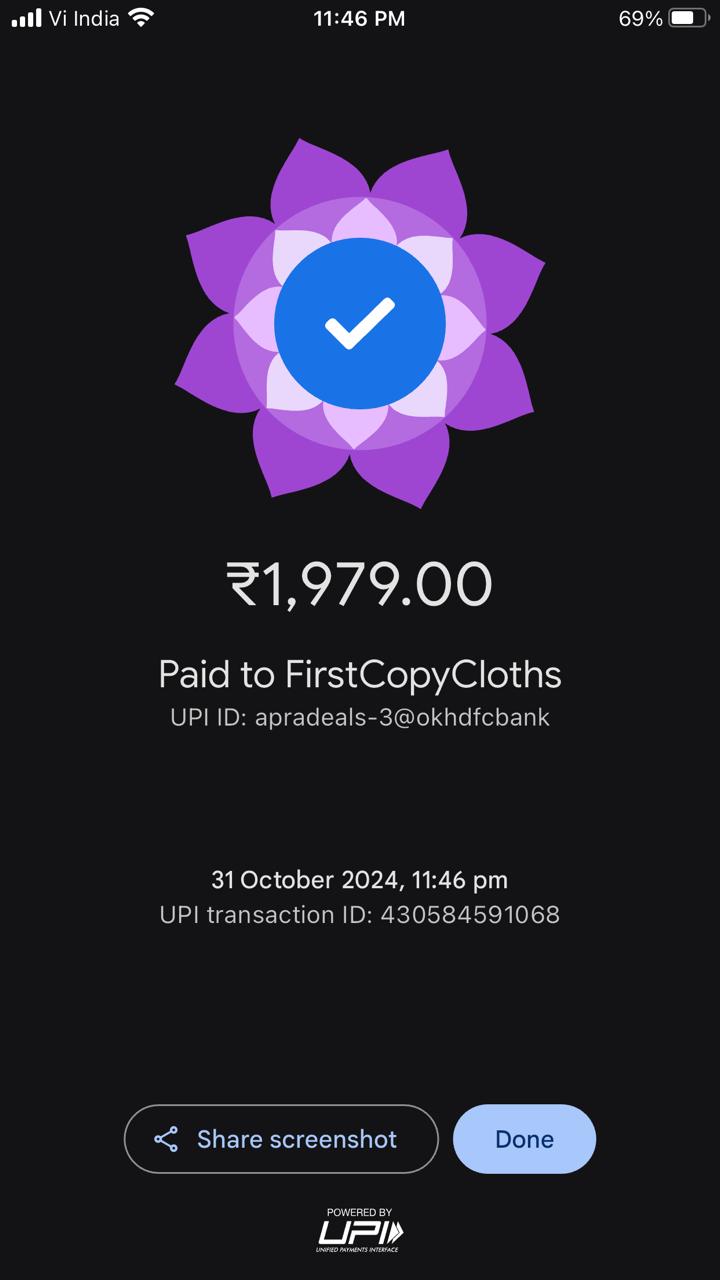Tap the UPI transaction ID 430584591068
Image resolution: width=720 pixels, height=1280 pixels.
tap(360, 914)
